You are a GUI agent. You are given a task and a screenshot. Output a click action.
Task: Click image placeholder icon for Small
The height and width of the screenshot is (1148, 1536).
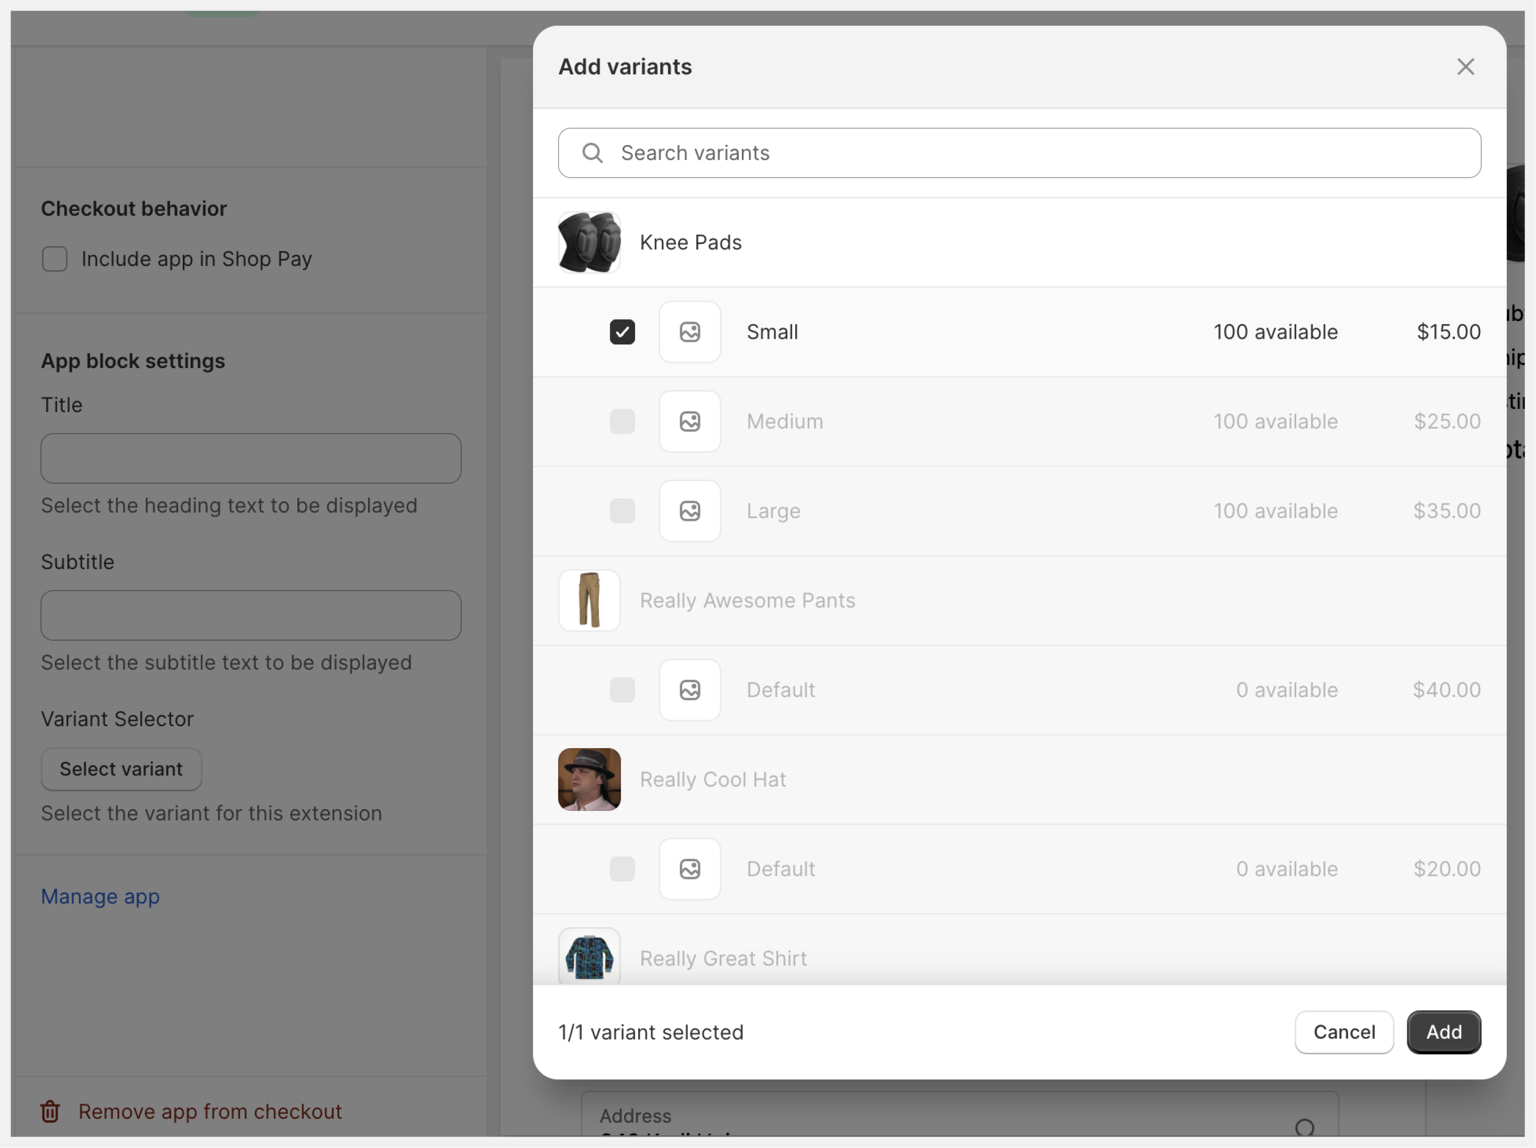(690, 332)
